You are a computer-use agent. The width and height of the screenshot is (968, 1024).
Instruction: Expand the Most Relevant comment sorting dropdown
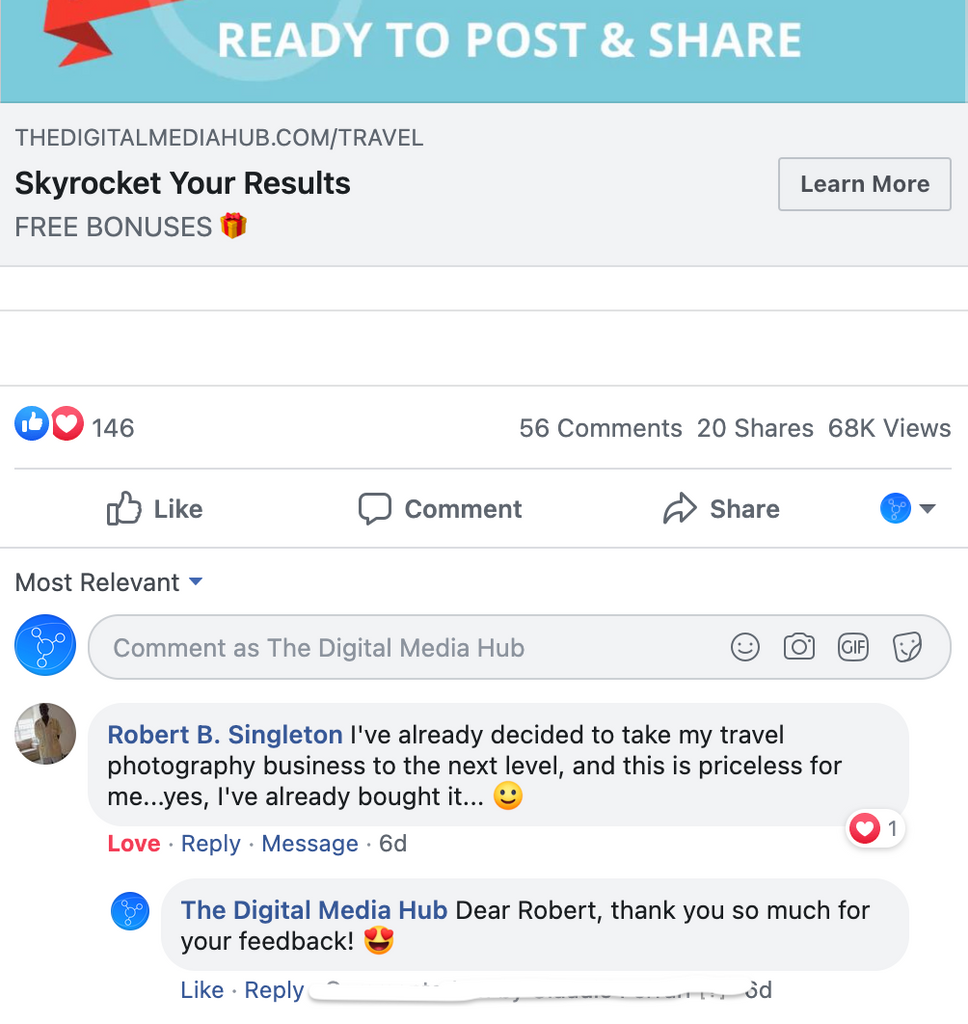tap(109, 582)
